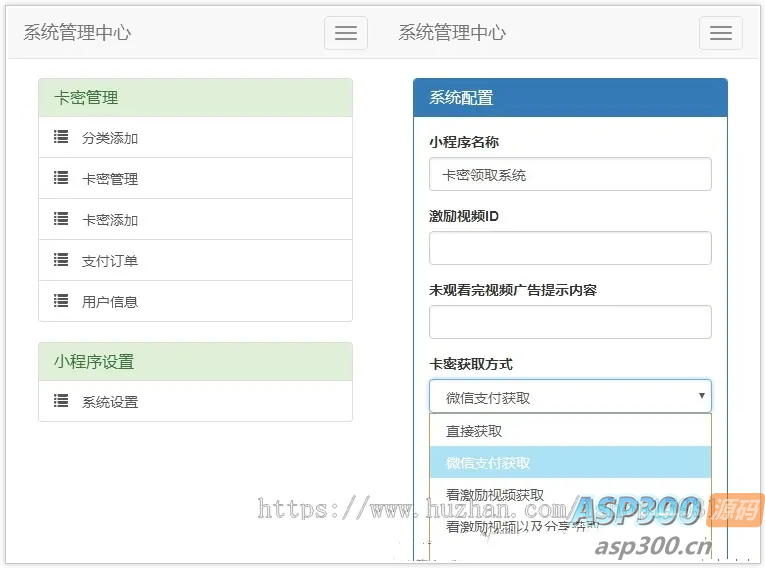Choose 直接获取 from the dropdown list
Viewport: 765px width, 568px height.
(x=570, y=430)
